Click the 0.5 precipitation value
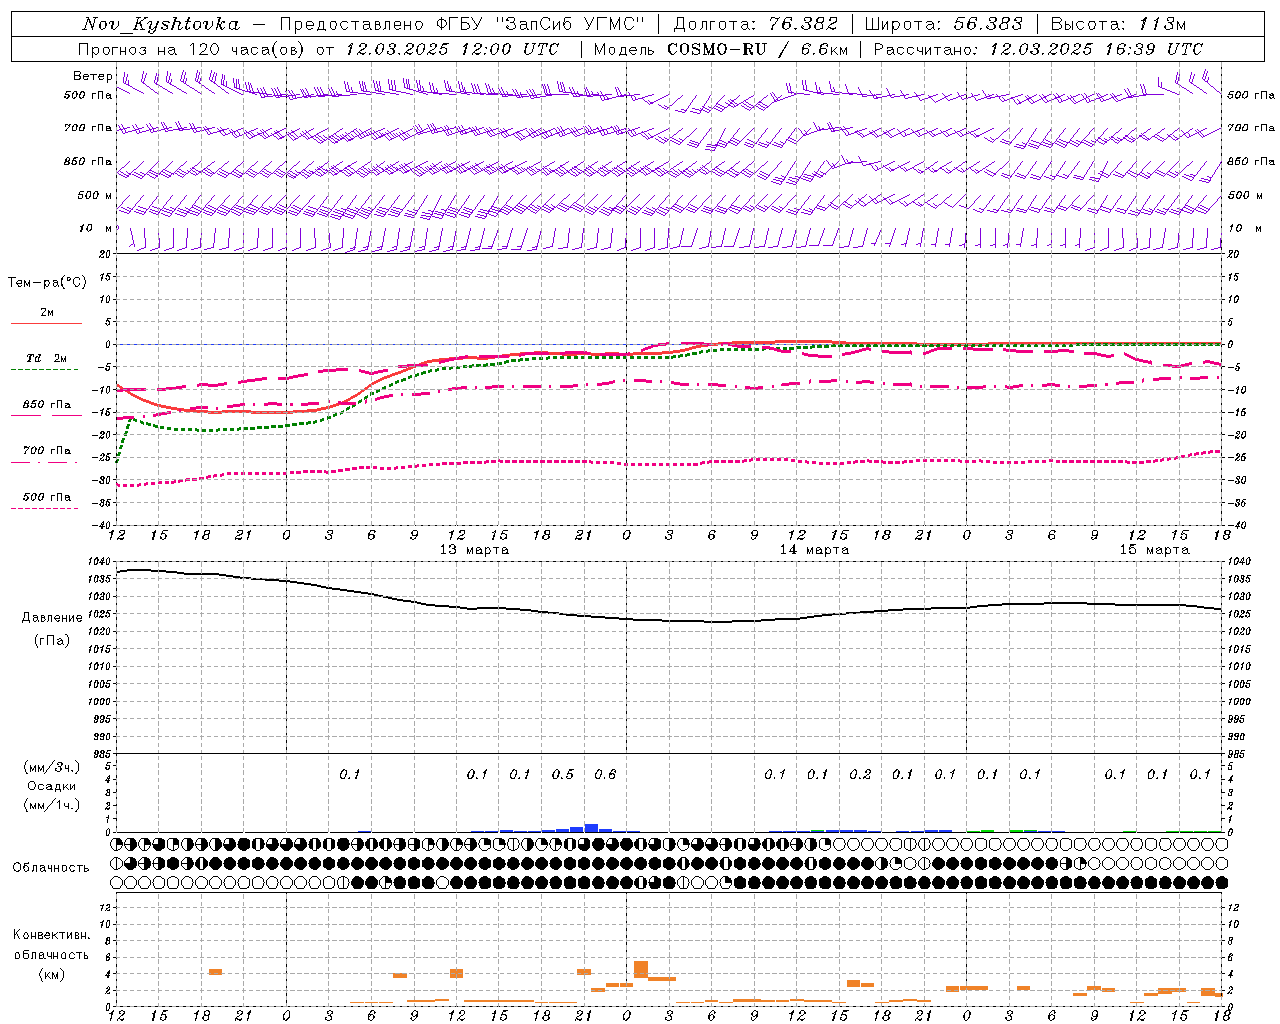Screen dimensions: 1280x1024 click(x=563, y=774)
